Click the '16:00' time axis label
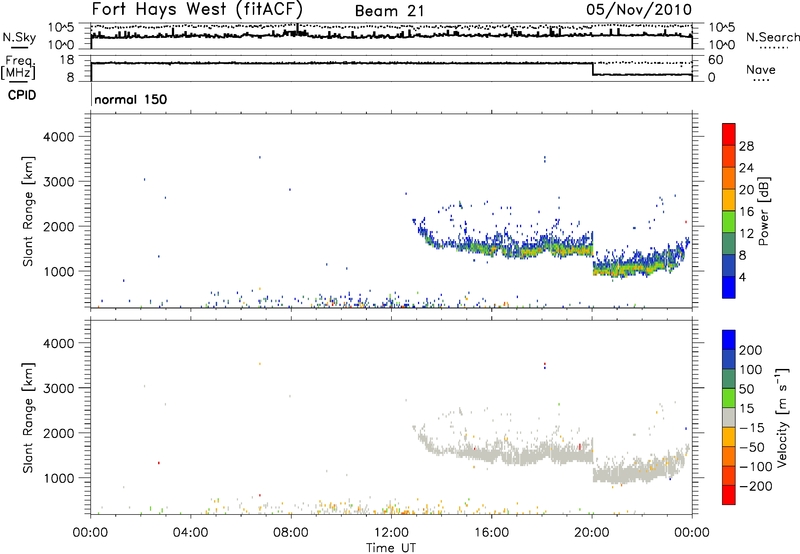The height and width of the screenshot is (554, 800). (491, 533)
